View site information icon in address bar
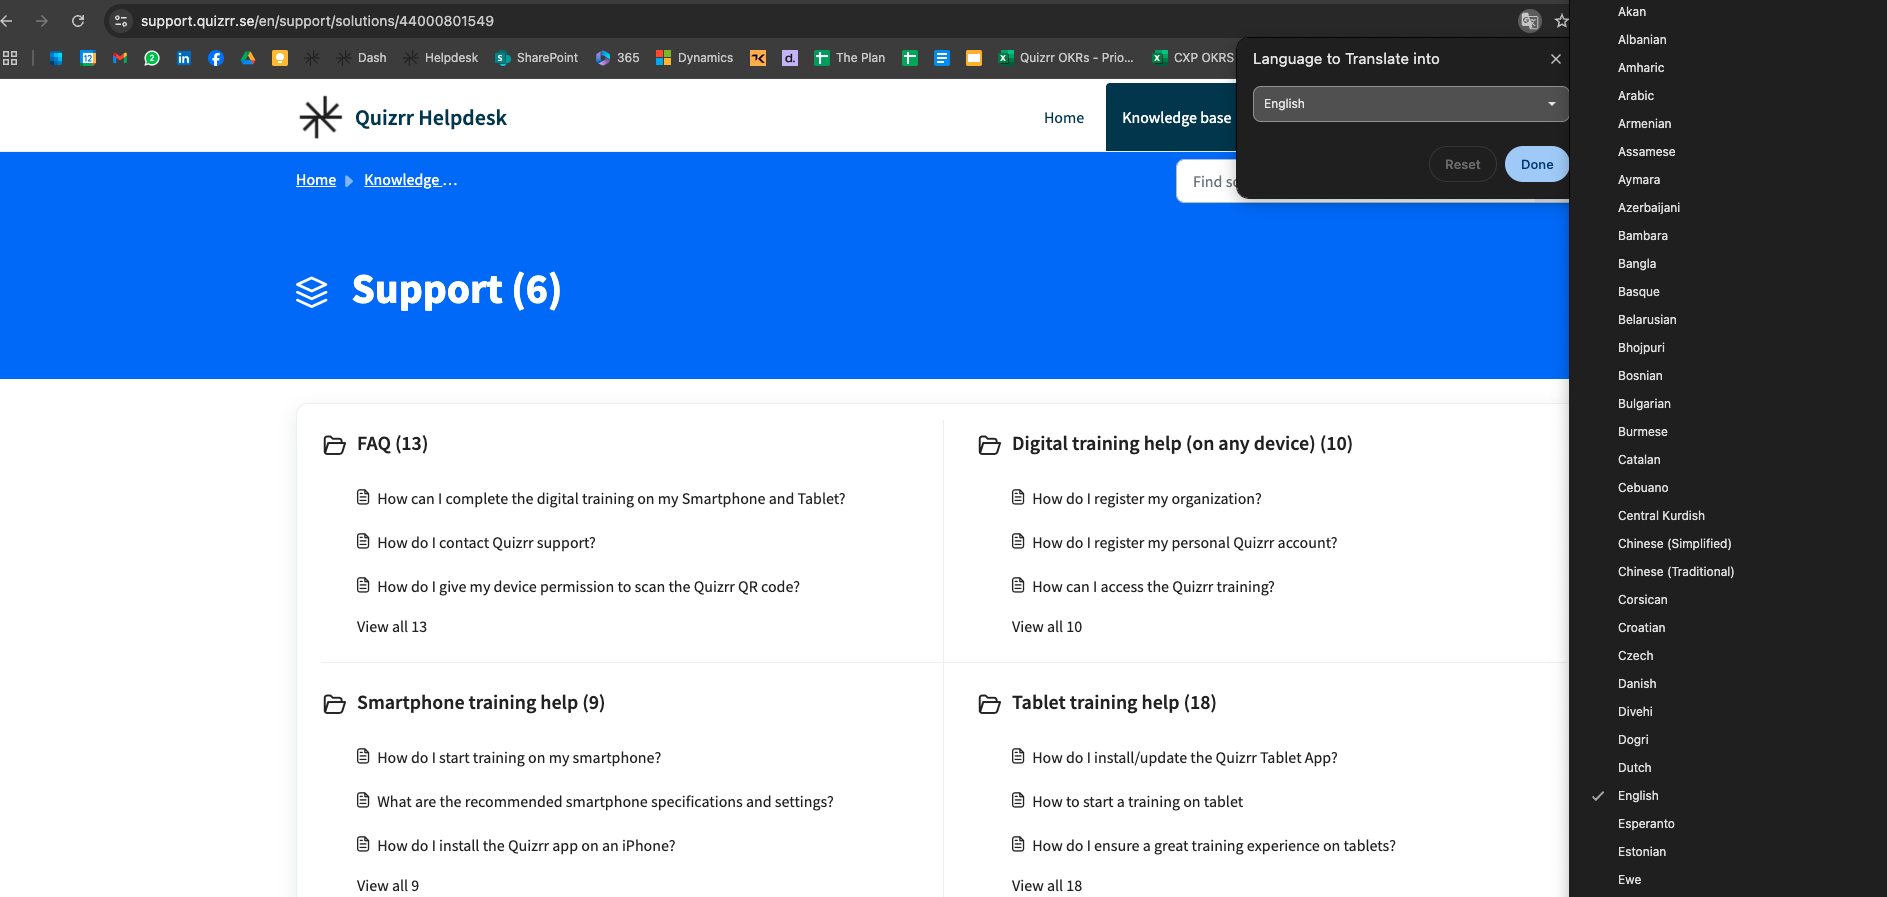Image resolution: width=1887 pixels, height=897 pixels. [x=121, y=21]
